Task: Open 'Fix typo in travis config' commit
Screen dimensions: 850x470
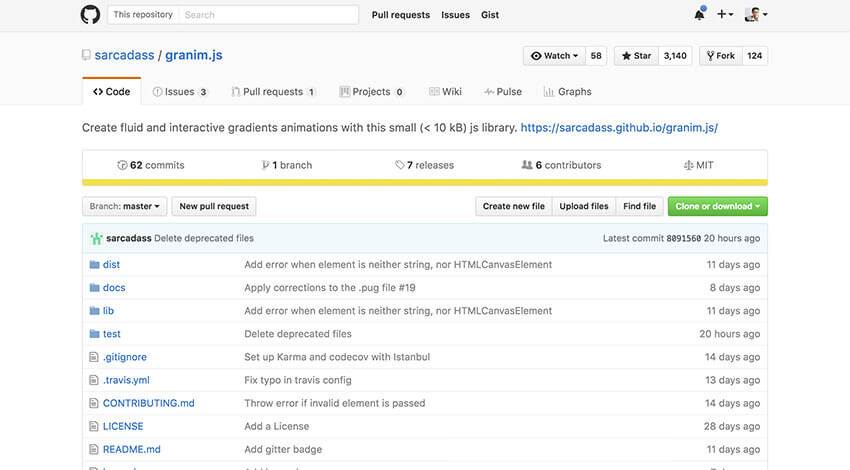Action: pyautogui.click(x=298, y=381)
